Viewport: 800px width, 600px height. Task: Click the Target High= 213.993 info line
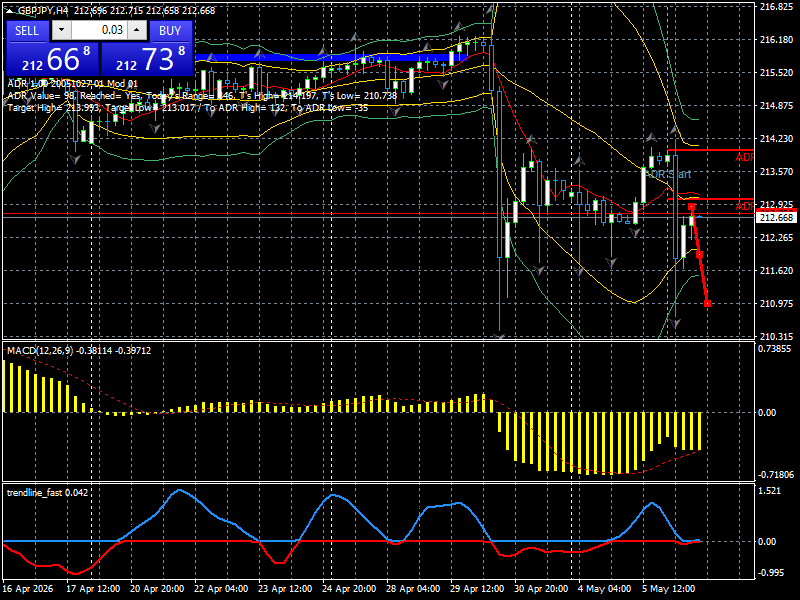(188, 108)
